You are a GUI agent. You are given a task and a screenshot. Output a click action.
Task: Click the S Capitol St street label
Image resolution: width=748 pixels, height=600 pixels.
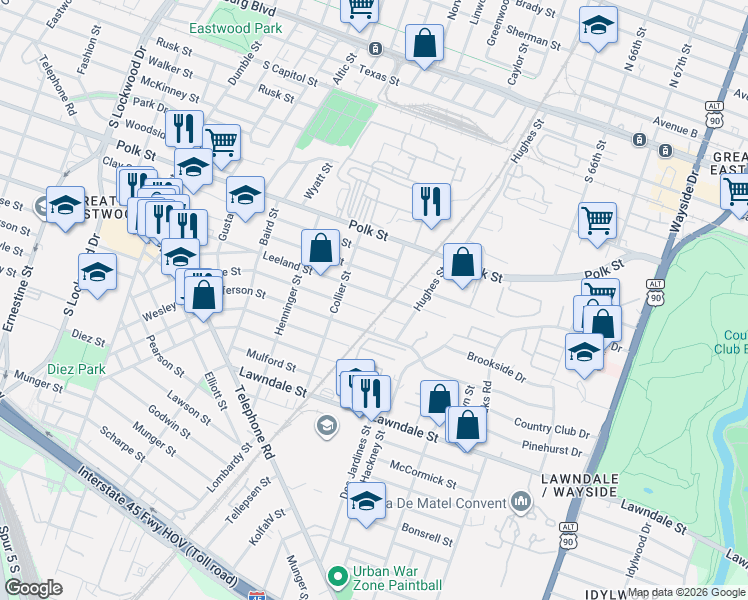(290, 74)
